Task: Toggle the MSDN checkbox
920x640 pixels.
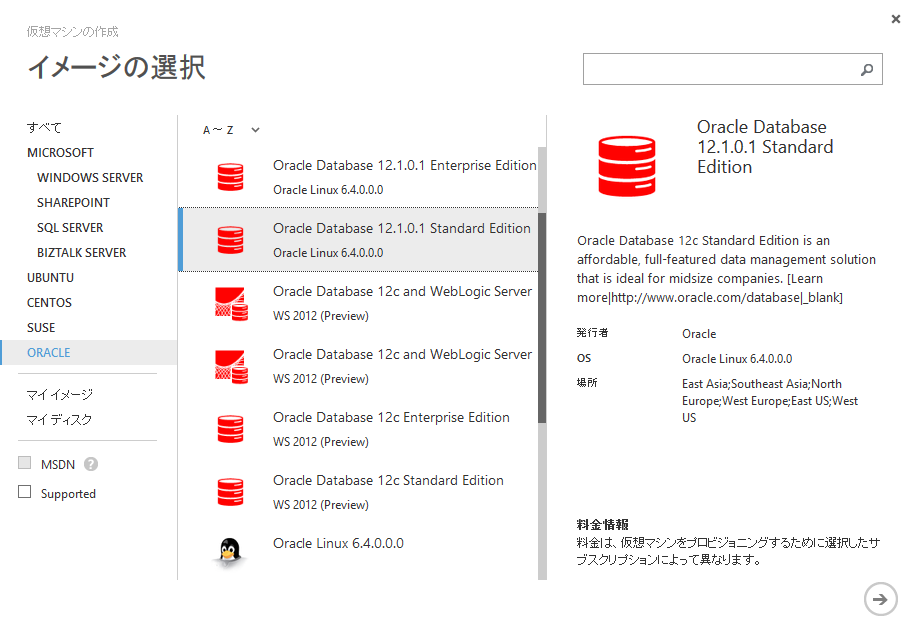Action: pos(25,463)
